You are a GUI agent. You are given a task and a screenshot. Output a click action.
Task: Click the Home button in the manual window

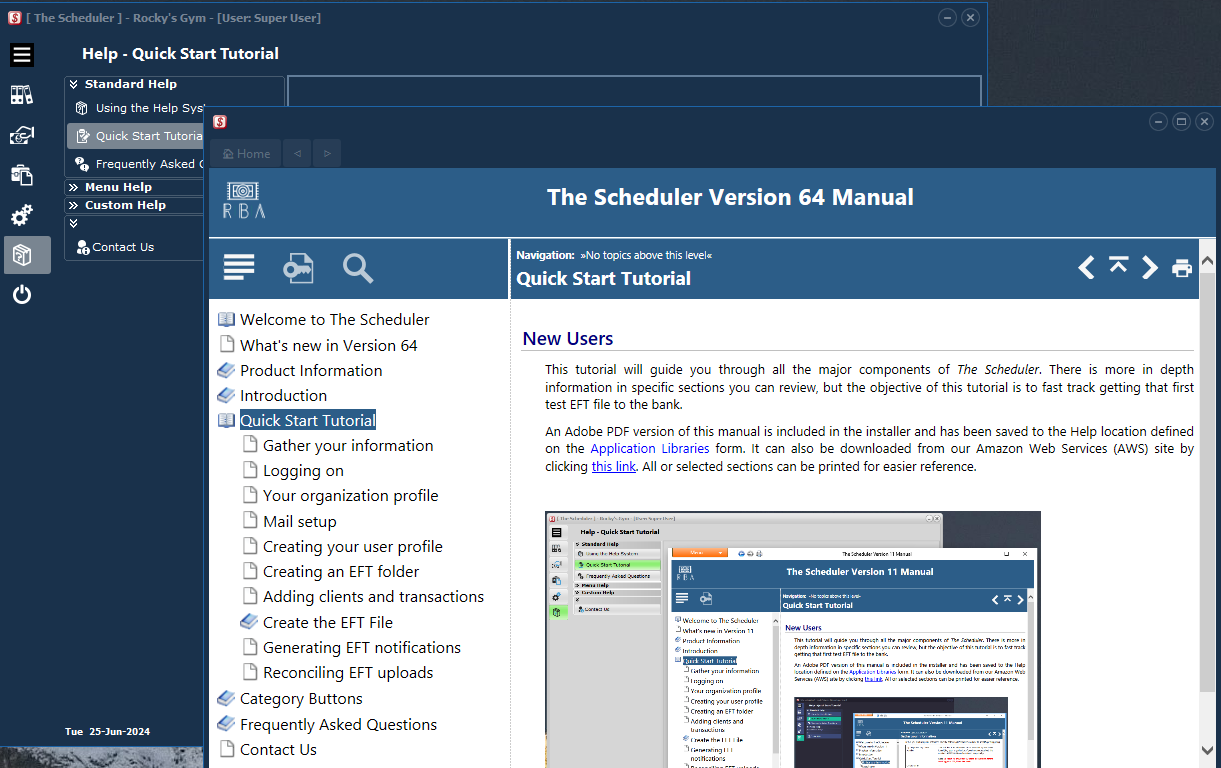[246, 154]
